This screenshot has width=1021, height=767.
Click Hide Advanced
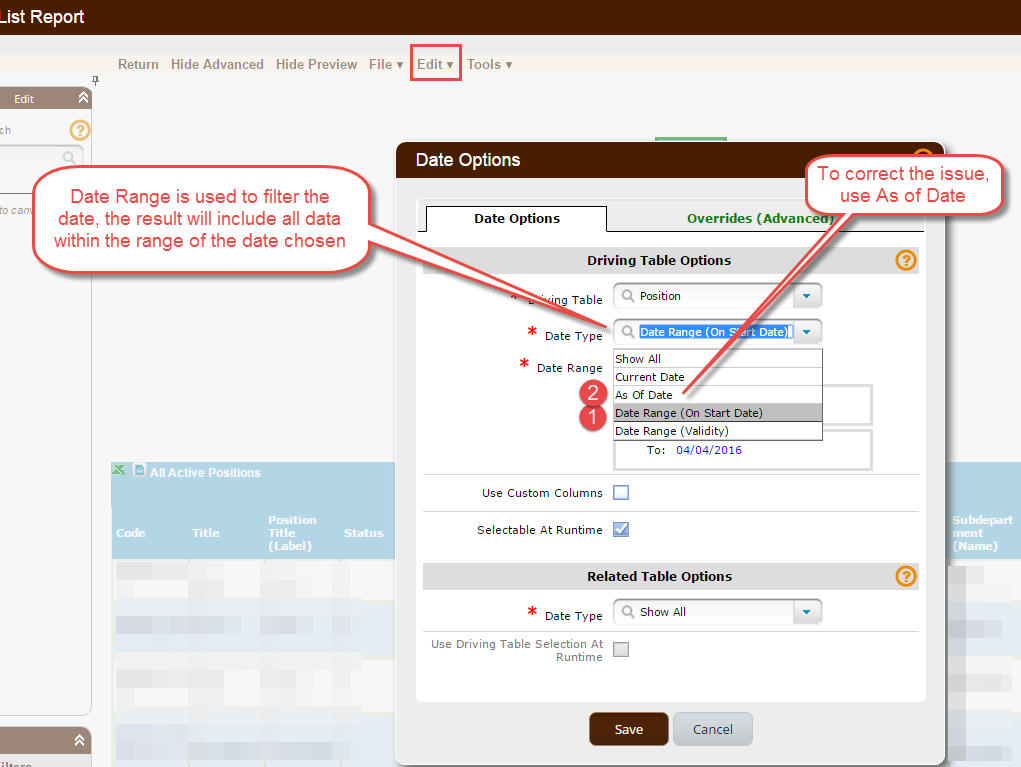click(x=217, y=64)
